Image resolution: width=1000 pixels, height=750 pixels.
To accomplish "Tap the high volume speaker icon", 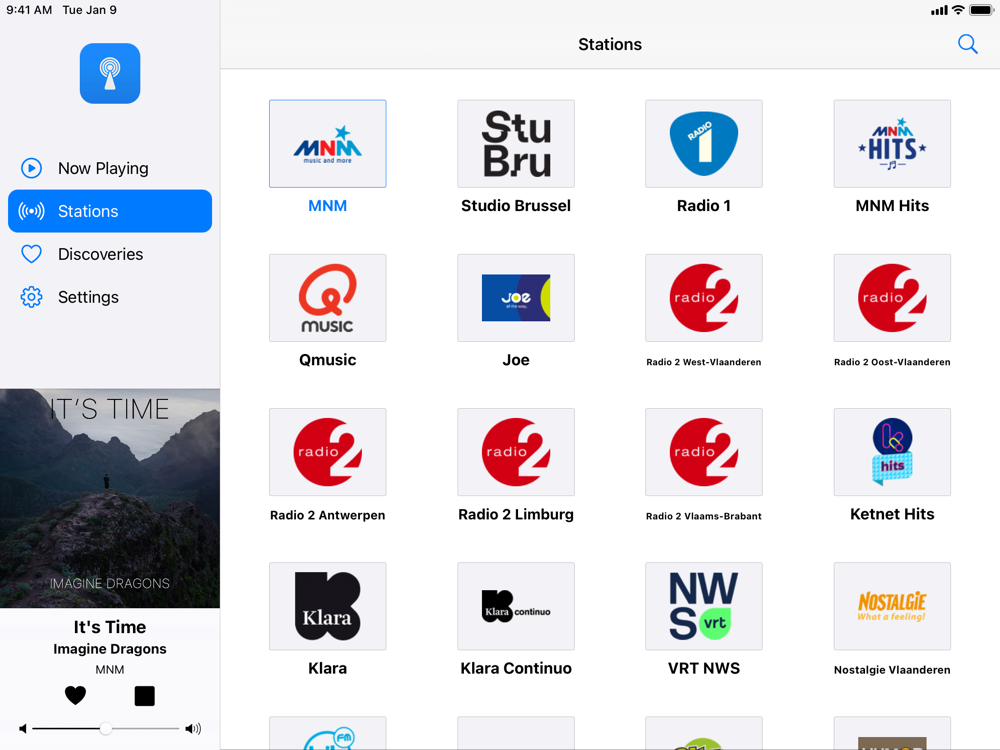I will [193, 728].
